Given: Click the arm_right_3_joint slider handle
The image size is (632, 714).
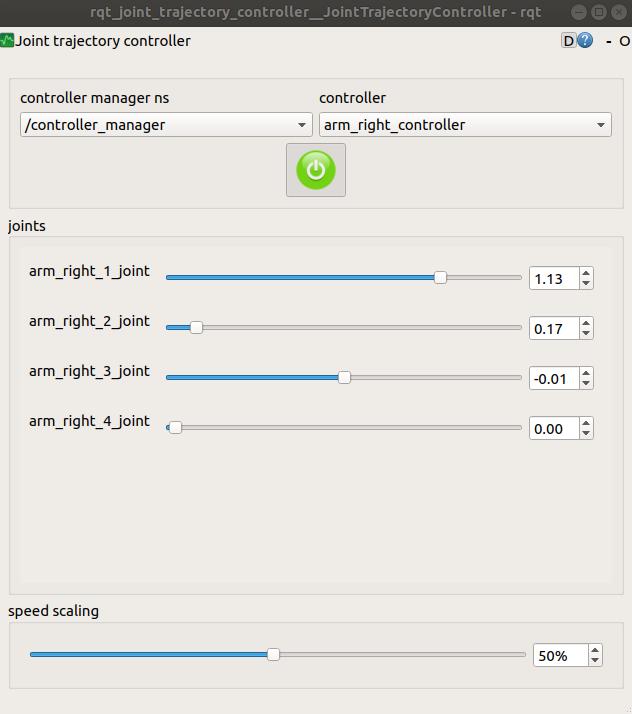Looking at the screenshot, I should 345,377.
